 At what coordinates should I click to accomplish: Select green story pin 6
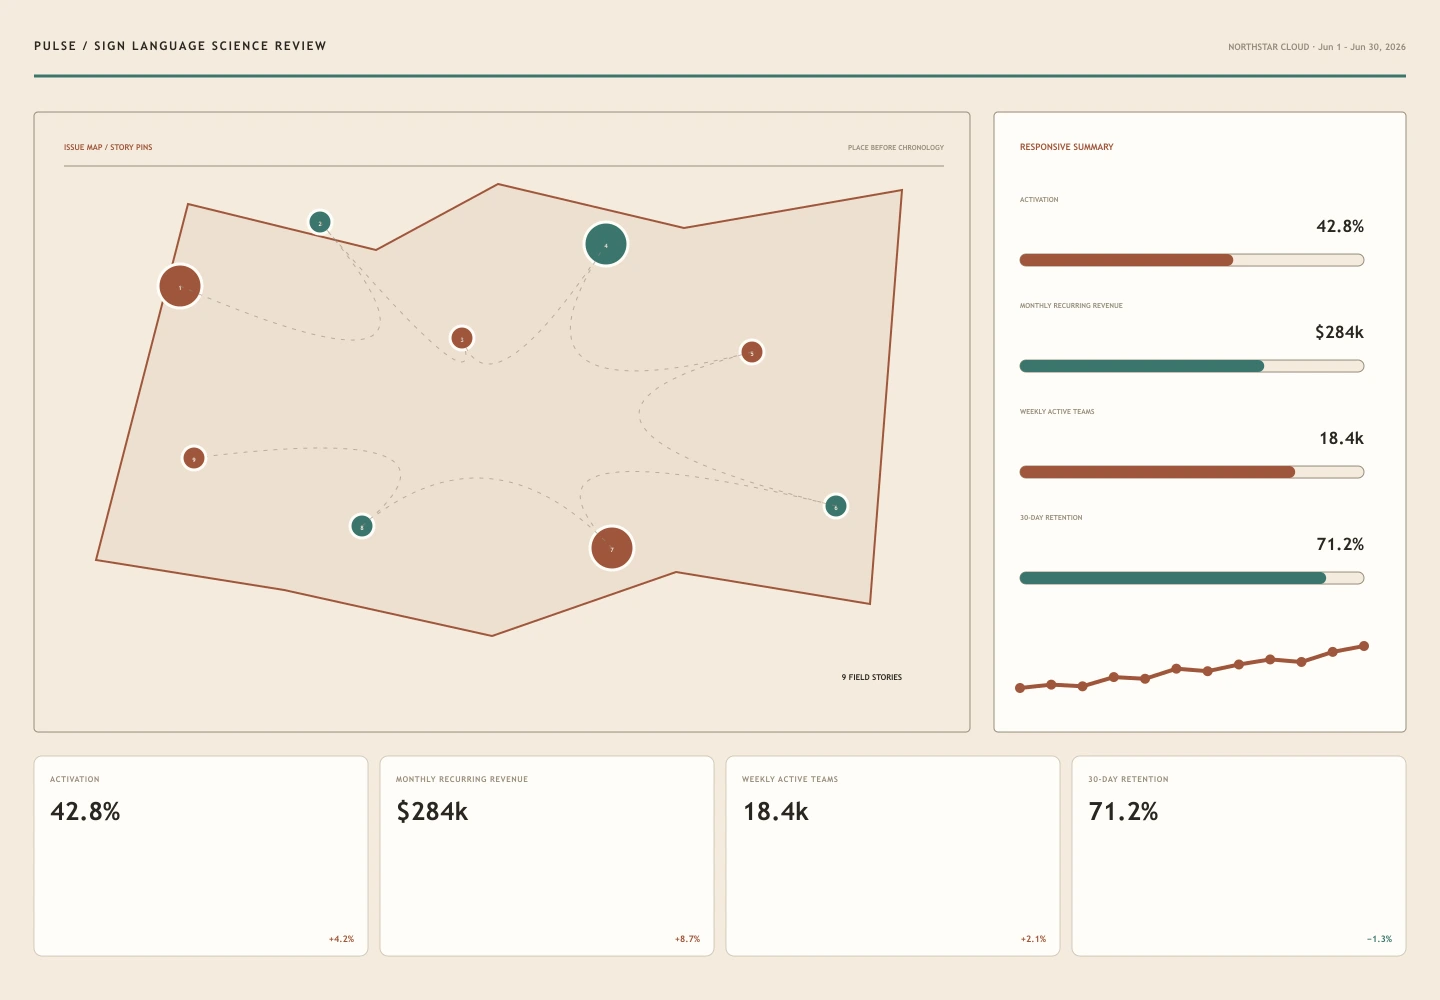pyautogui.click(x=836, y=506)
